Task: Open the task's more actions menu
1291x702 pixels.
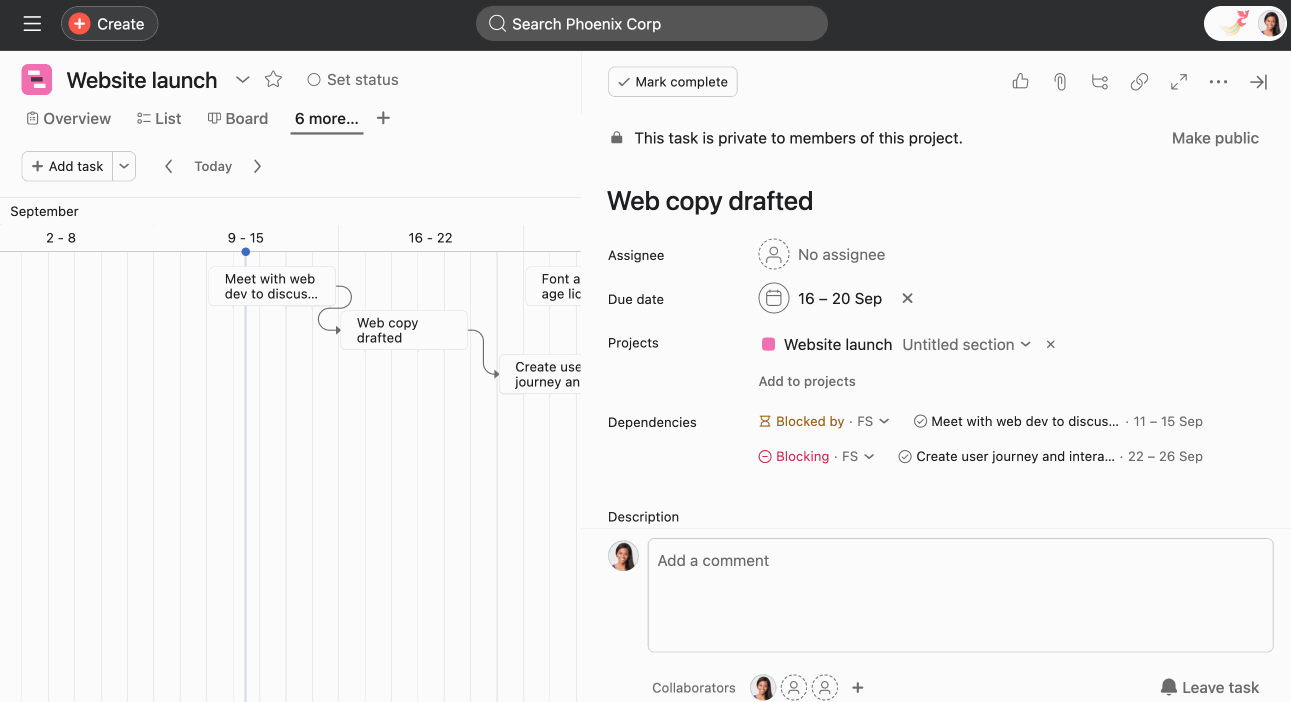Action: [1218, 81]
